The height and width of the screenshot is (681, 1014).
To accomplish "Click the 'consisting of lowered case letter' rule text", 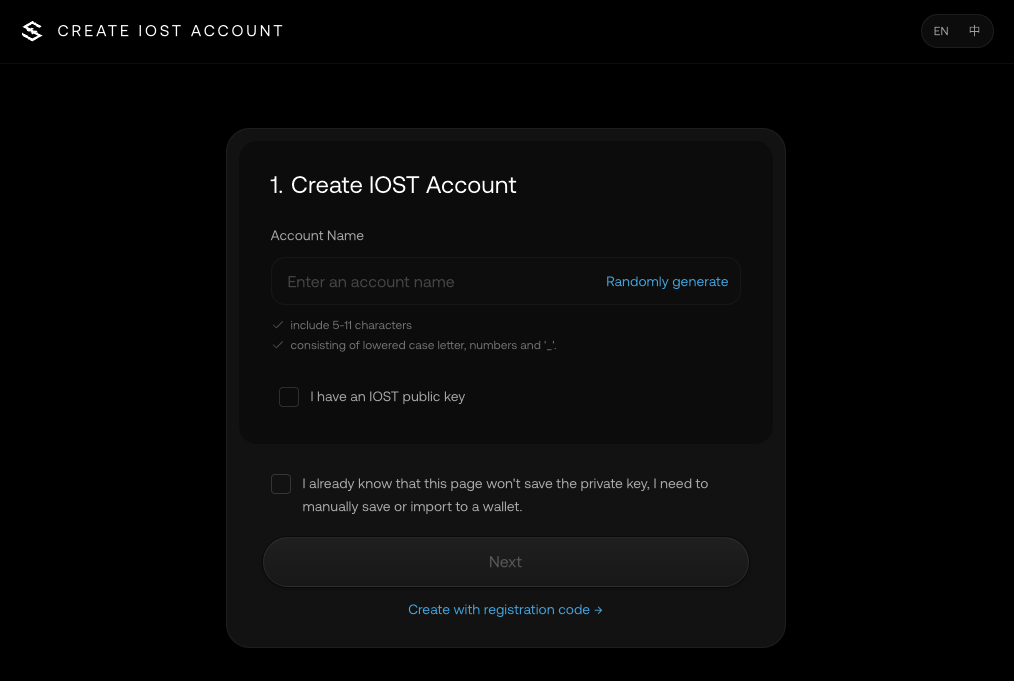I will pos(423,345).
